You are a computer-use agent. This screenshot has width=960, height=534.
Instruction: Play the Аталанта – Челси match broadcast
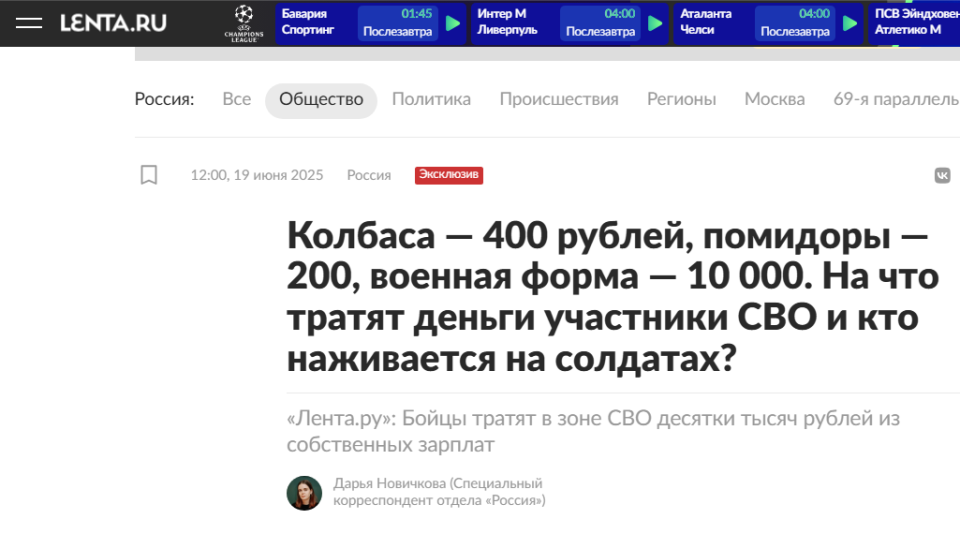click(x=850, y=23)
